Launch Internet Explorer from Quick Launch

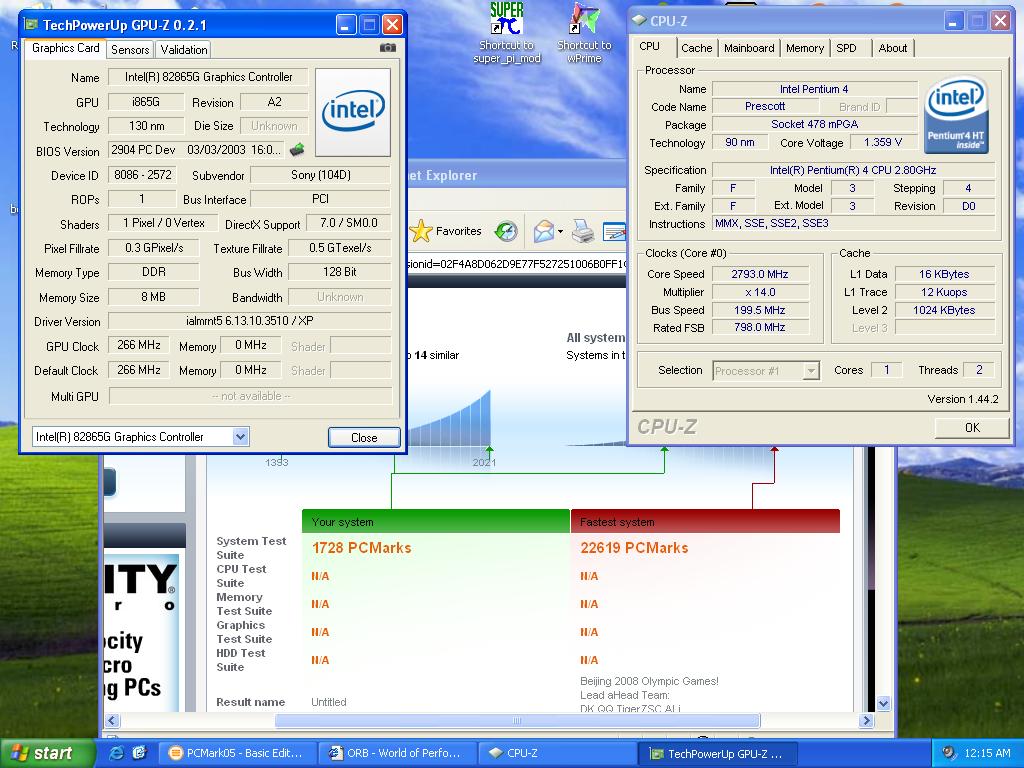(116, 753)
